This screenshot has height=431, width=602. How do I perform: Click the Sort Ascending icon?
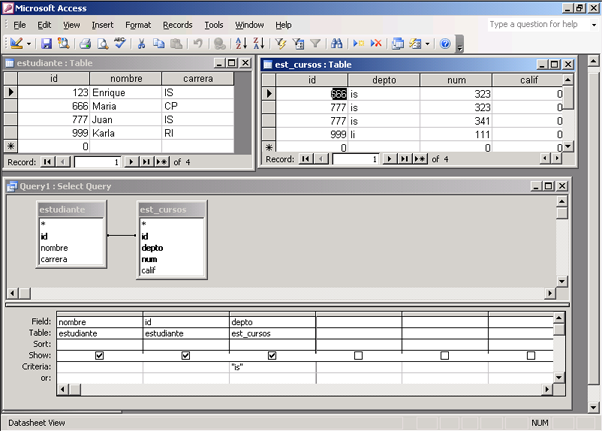click(241, 44)
